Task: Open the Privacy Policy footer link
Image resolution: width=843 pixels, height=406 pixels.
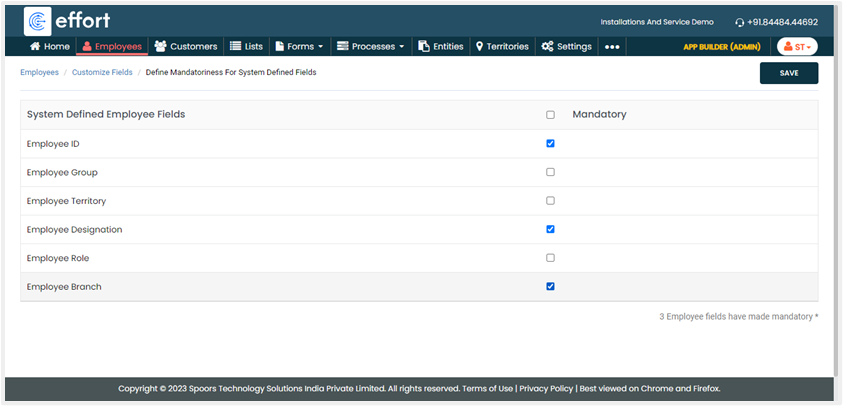Action: click(x=546, y=388)
